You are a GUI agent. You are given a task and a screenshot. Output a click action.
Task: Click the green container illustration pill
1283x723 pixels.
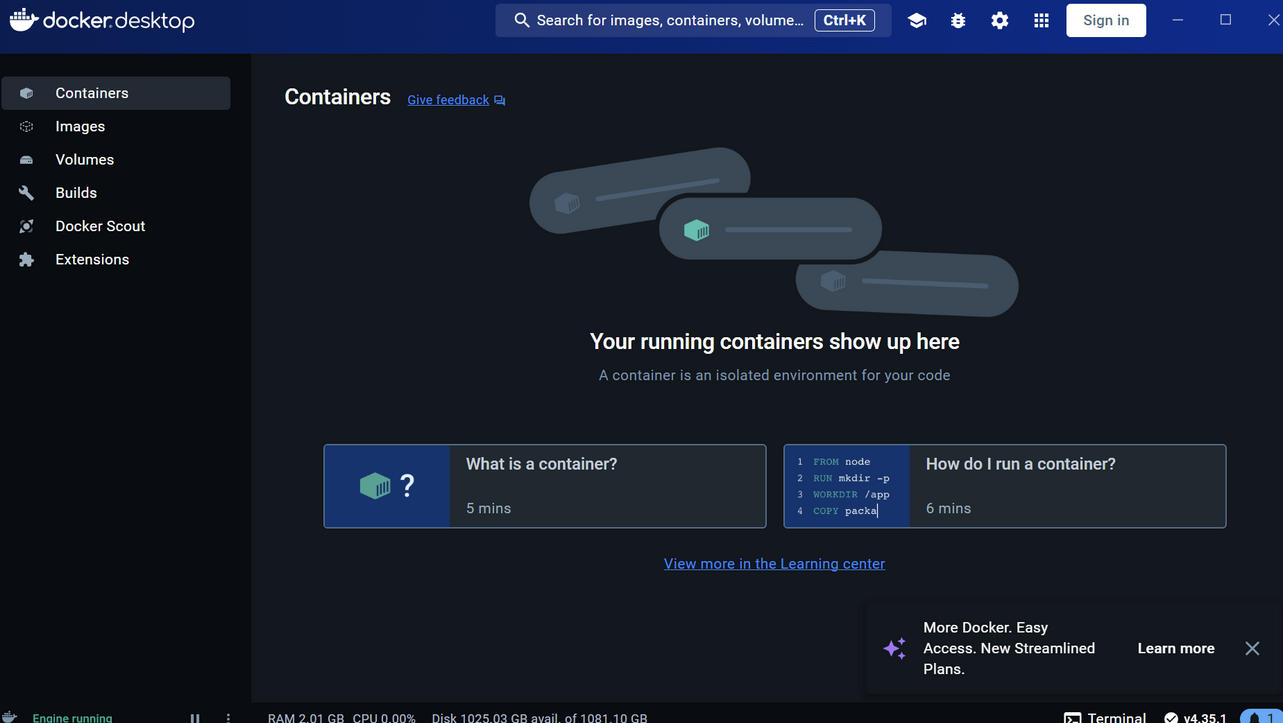click(x=770, y=229)
